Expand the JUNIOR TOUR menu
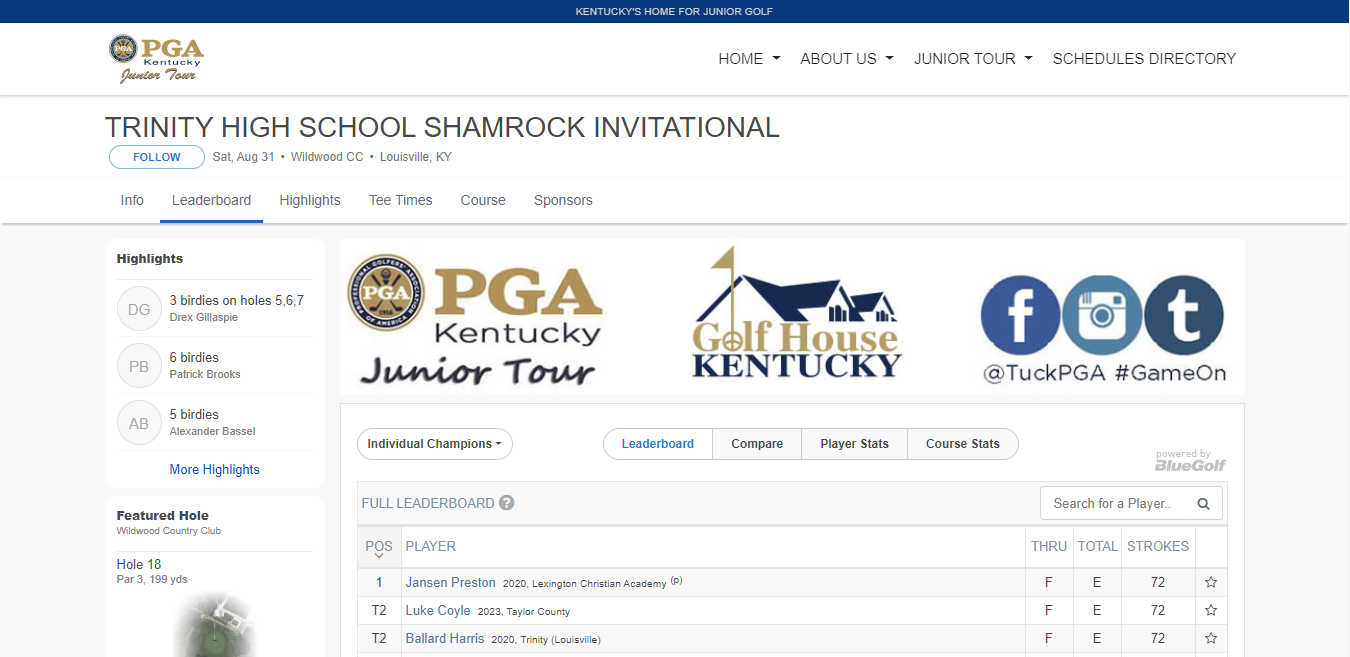 pyautogui.click(x=973, y=59)
